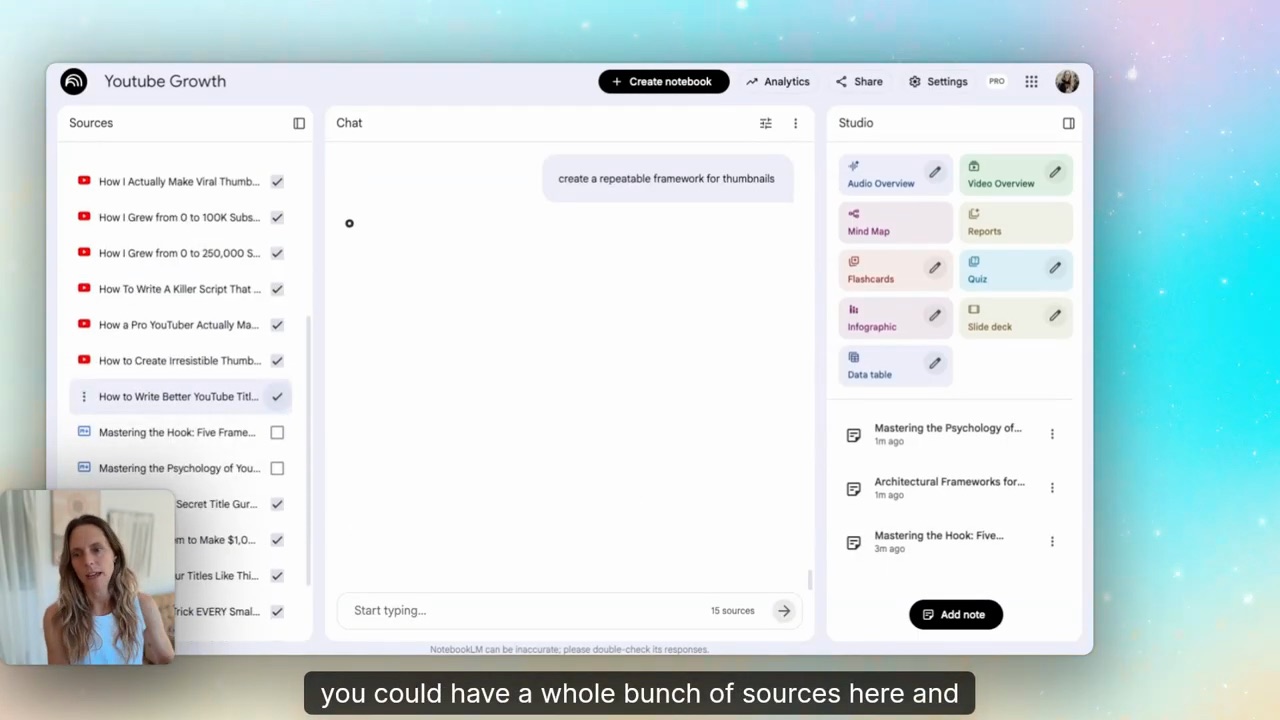Edit Audio Overview customization pencil
1280x720 pixels.
pos(935,173)
